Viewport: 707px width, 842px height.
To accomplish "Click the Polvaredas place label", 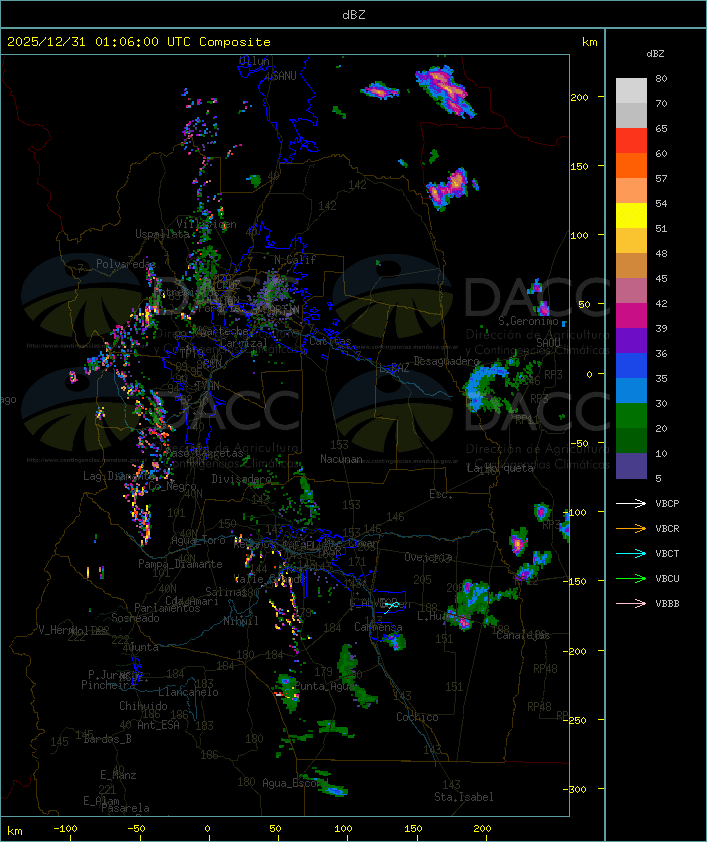I will point(126,264).
